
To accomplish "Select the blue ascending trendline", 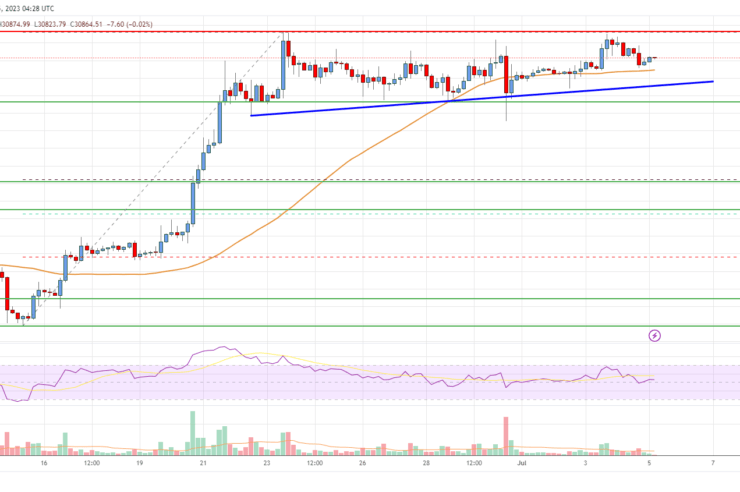I will point(481,99).
